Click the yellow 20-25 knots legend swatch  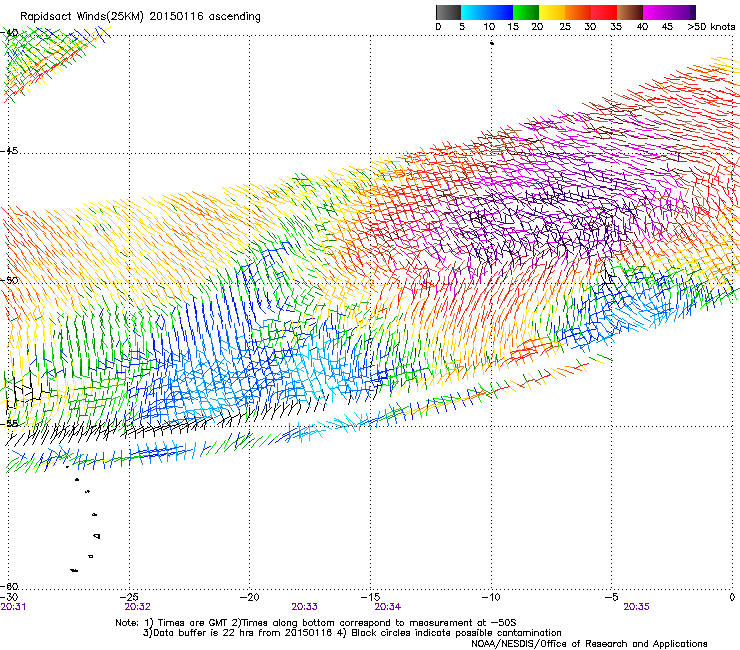[x=552, y=12]
